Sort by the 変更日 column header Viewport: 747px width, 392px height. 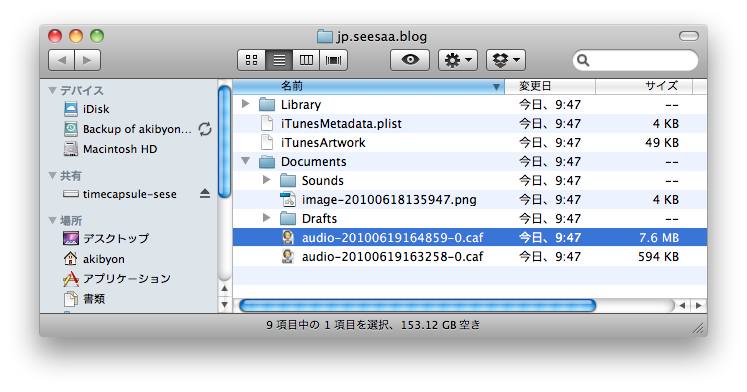[x=550, y=86]
